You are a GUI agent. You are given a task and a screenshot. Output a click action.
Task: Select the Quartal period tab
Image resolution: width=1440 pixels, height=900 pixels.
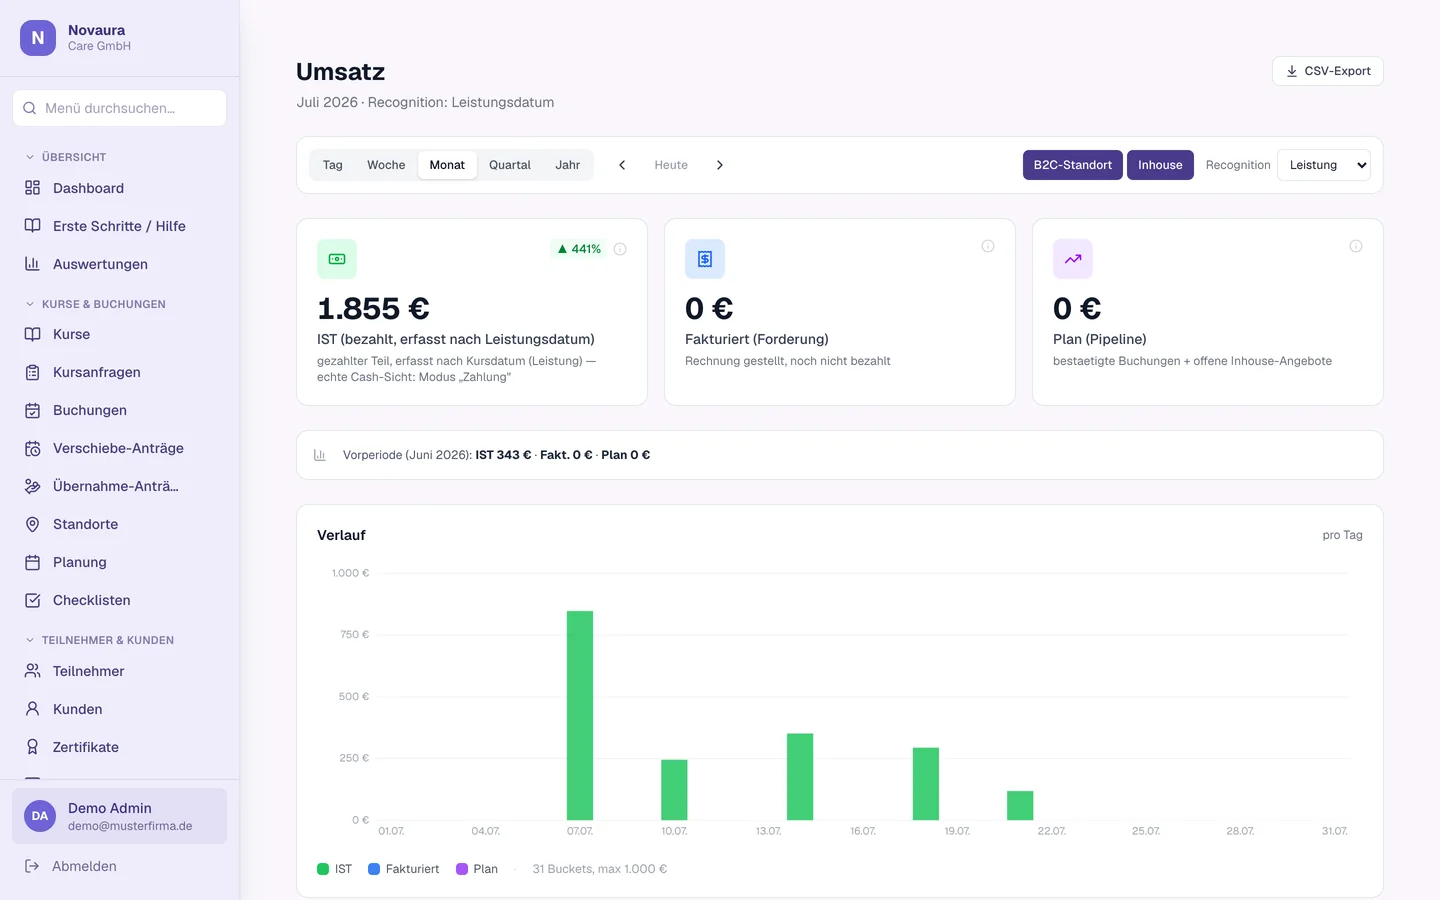coord(510,165)
